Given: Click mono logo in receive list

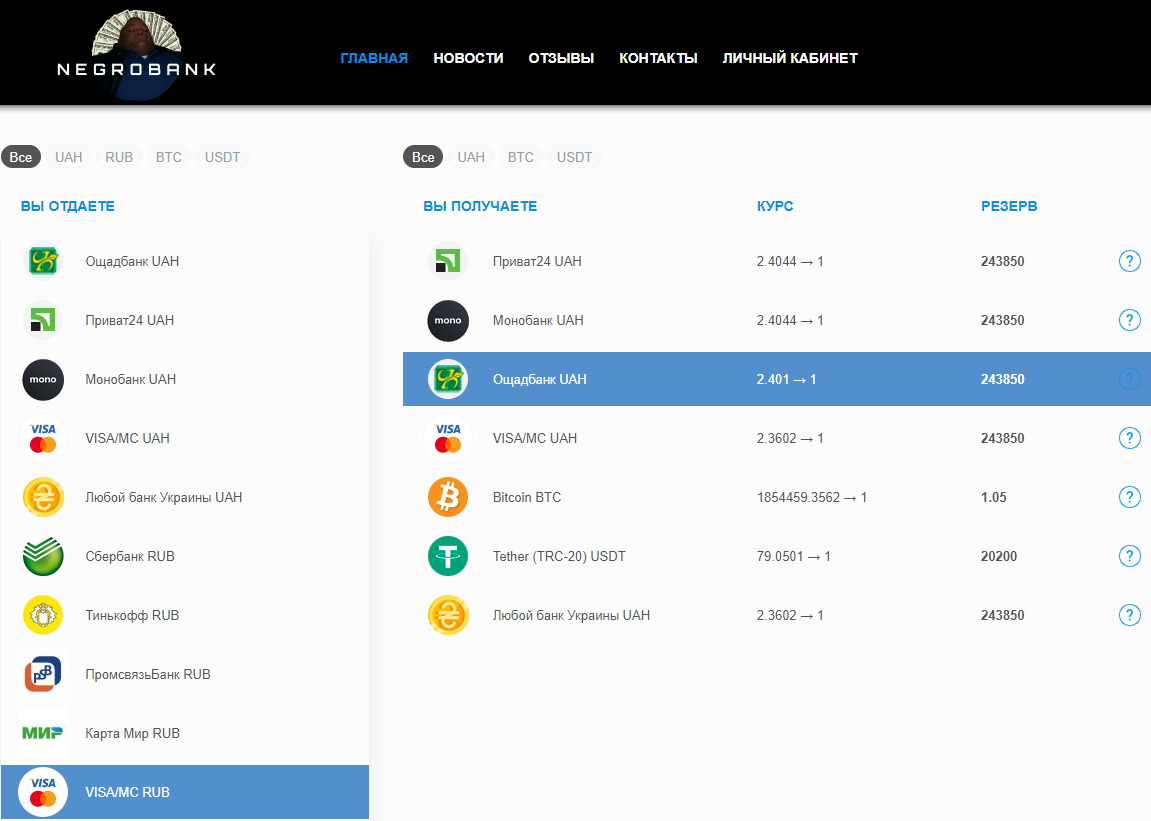Looking at the screenshot, I should tap(448, 320).
